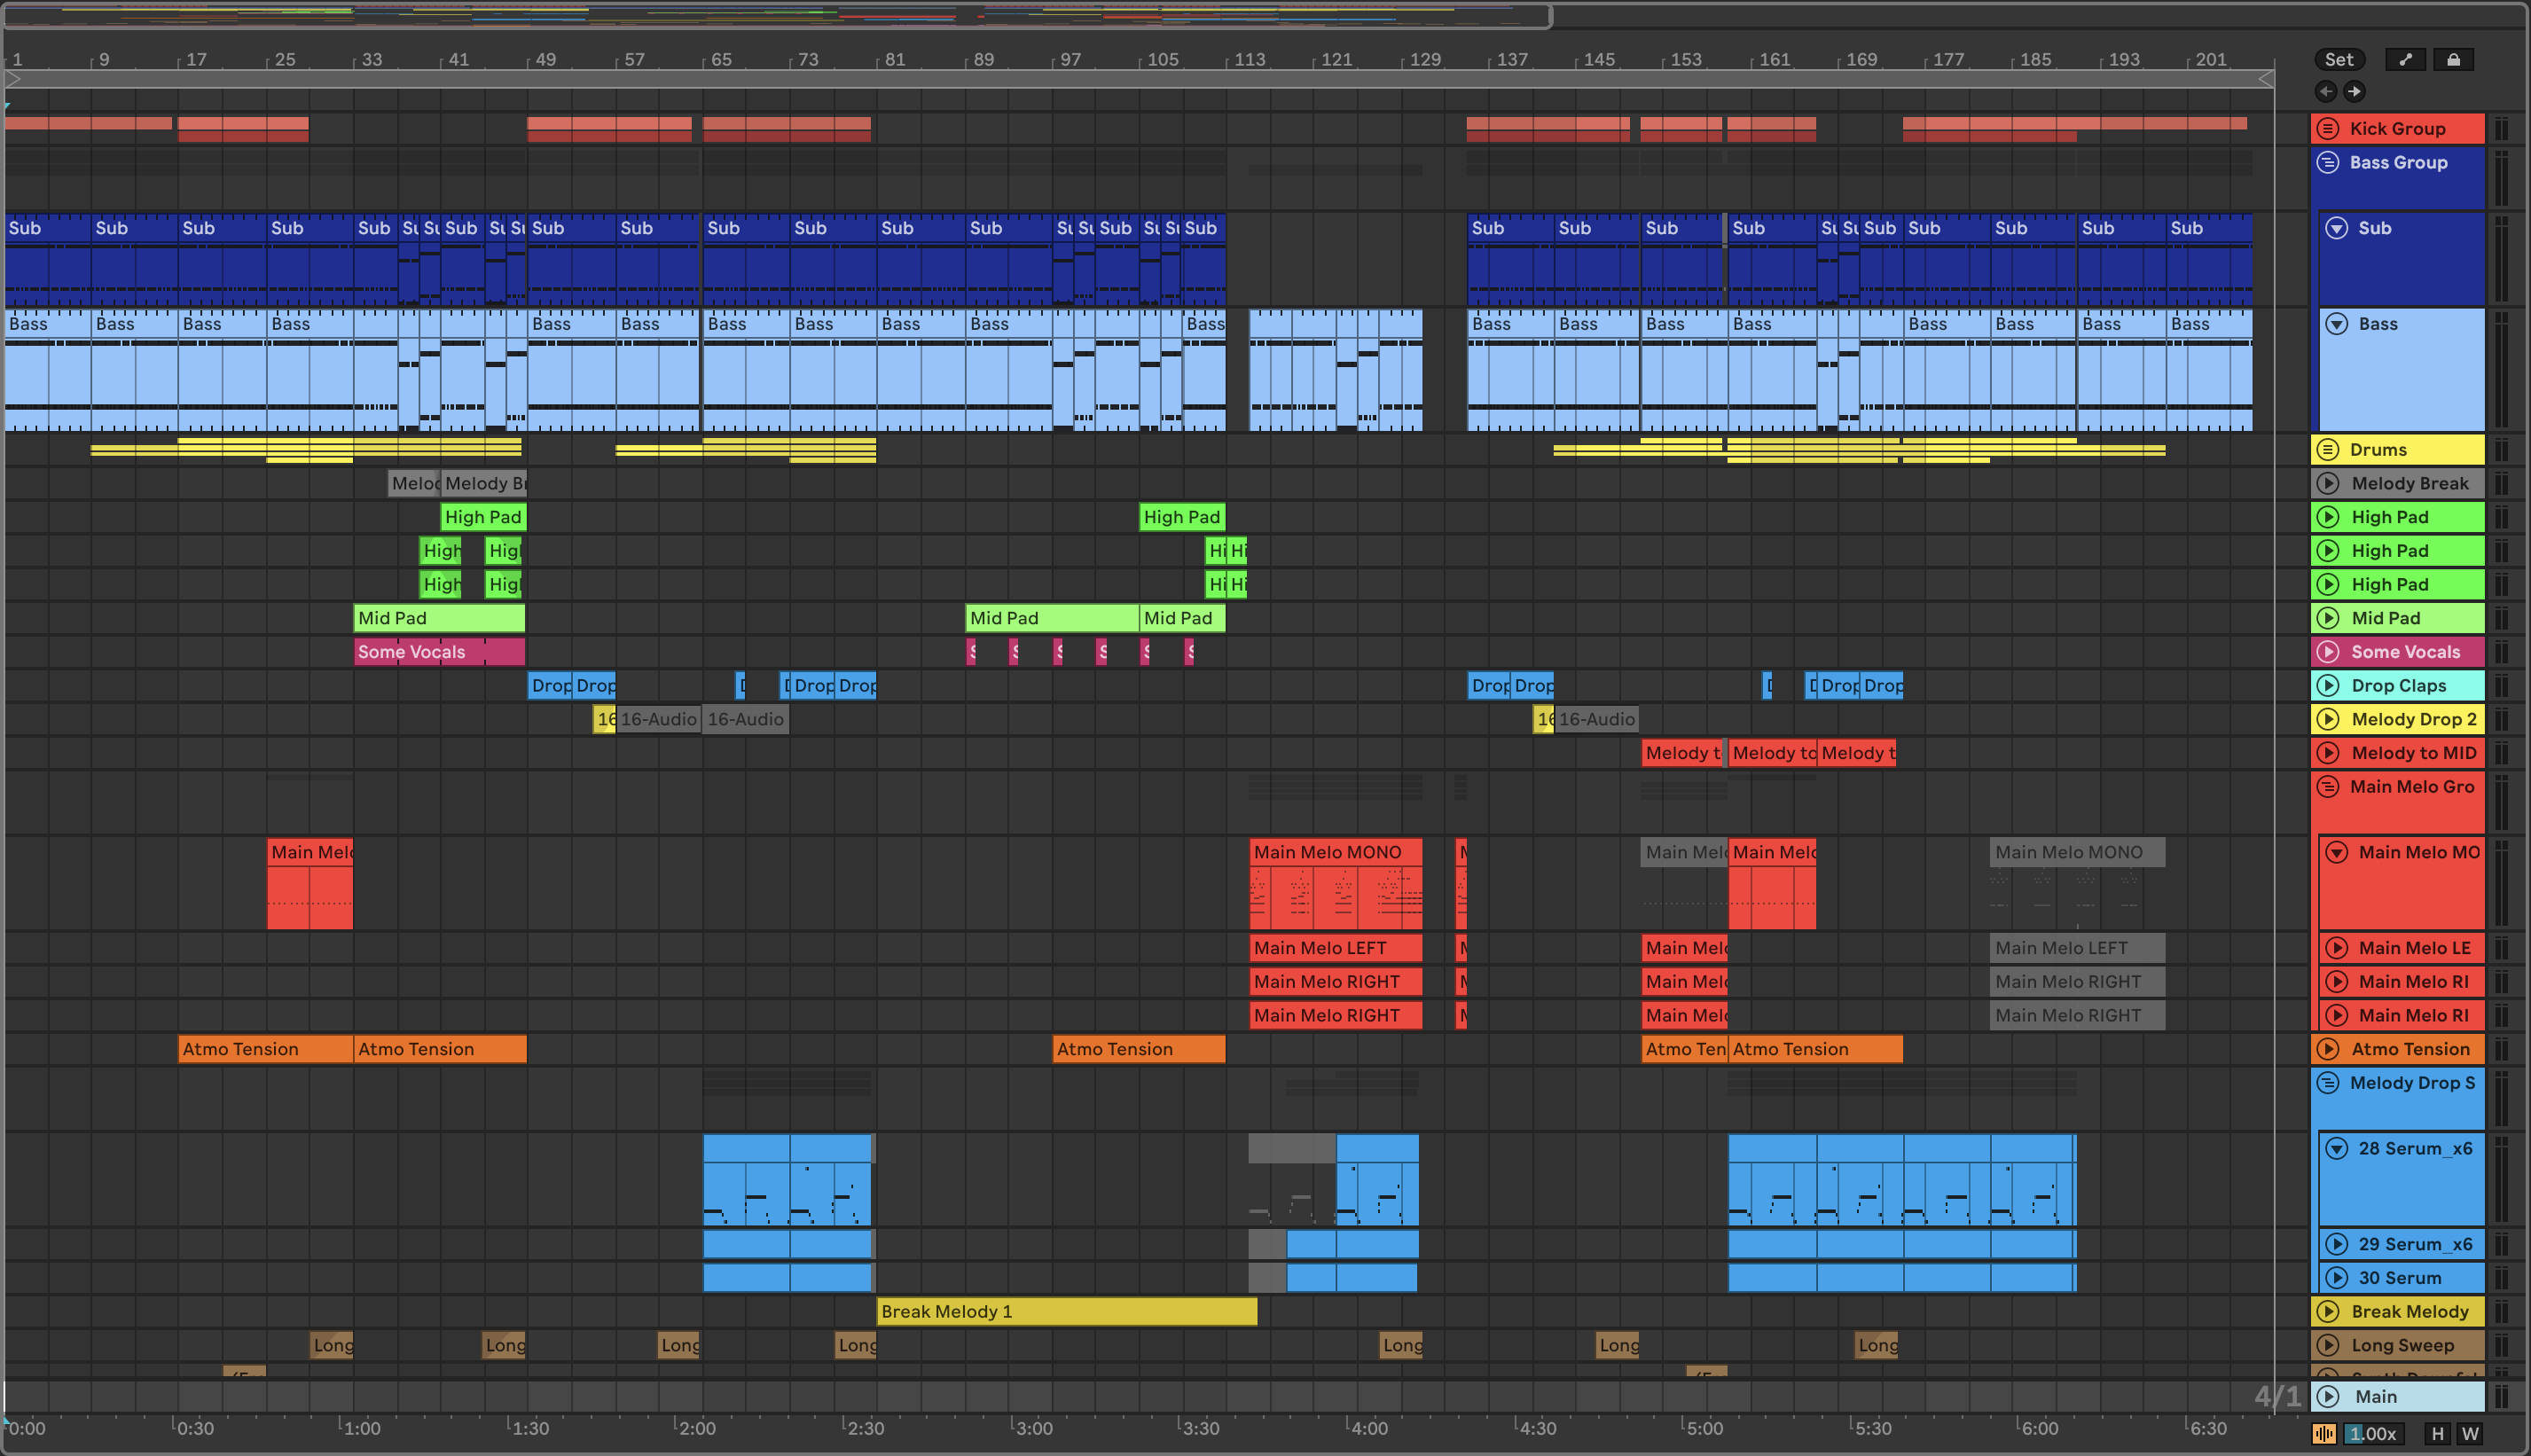
Task: Click the H optimize height button
Action: (x=2438, y=1434)
